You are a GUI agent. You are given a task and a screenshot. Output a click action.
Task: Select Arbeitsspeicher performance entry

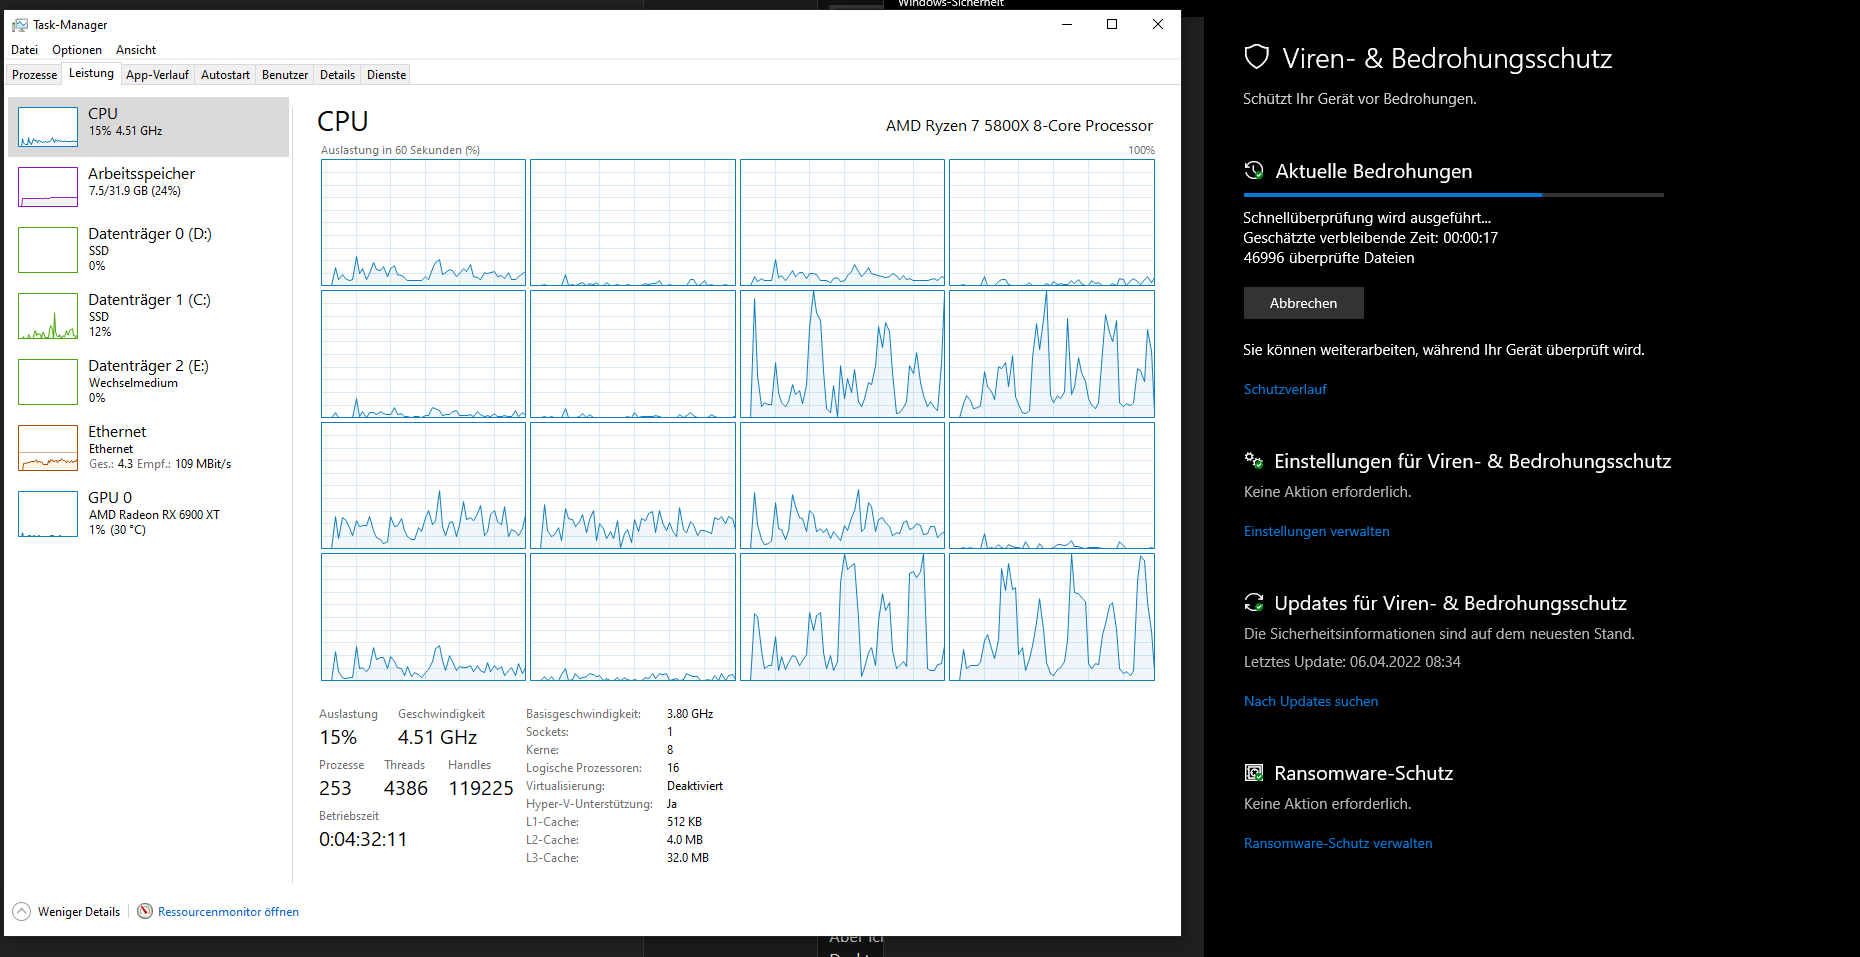(x=149, y=187)
